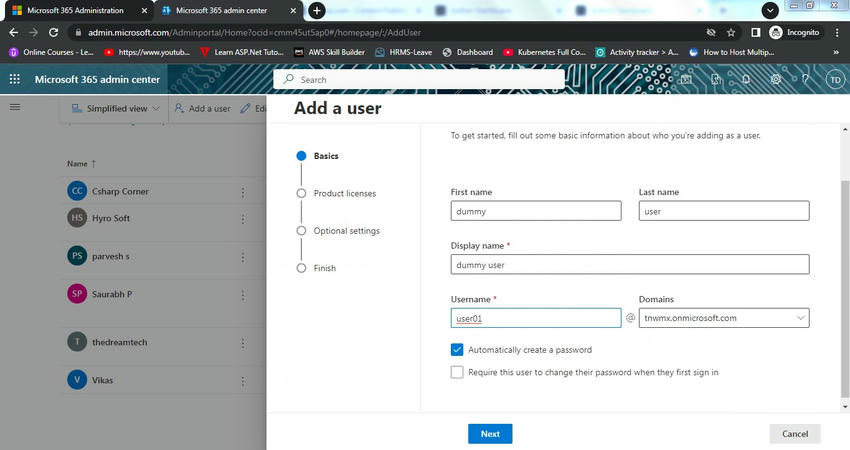Go to the Optional settings step
This screenshot has height=450, width=850.
[346, 231]
